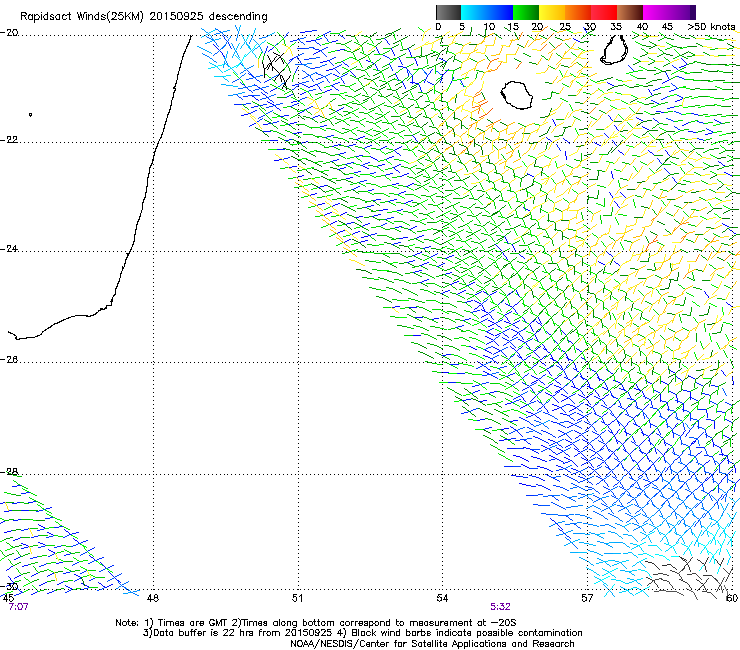Image resolution: width=740 pixels, height=650 pixels.
Task: Click the '0' tick label under color bar
Action: [x=438, y=26]
